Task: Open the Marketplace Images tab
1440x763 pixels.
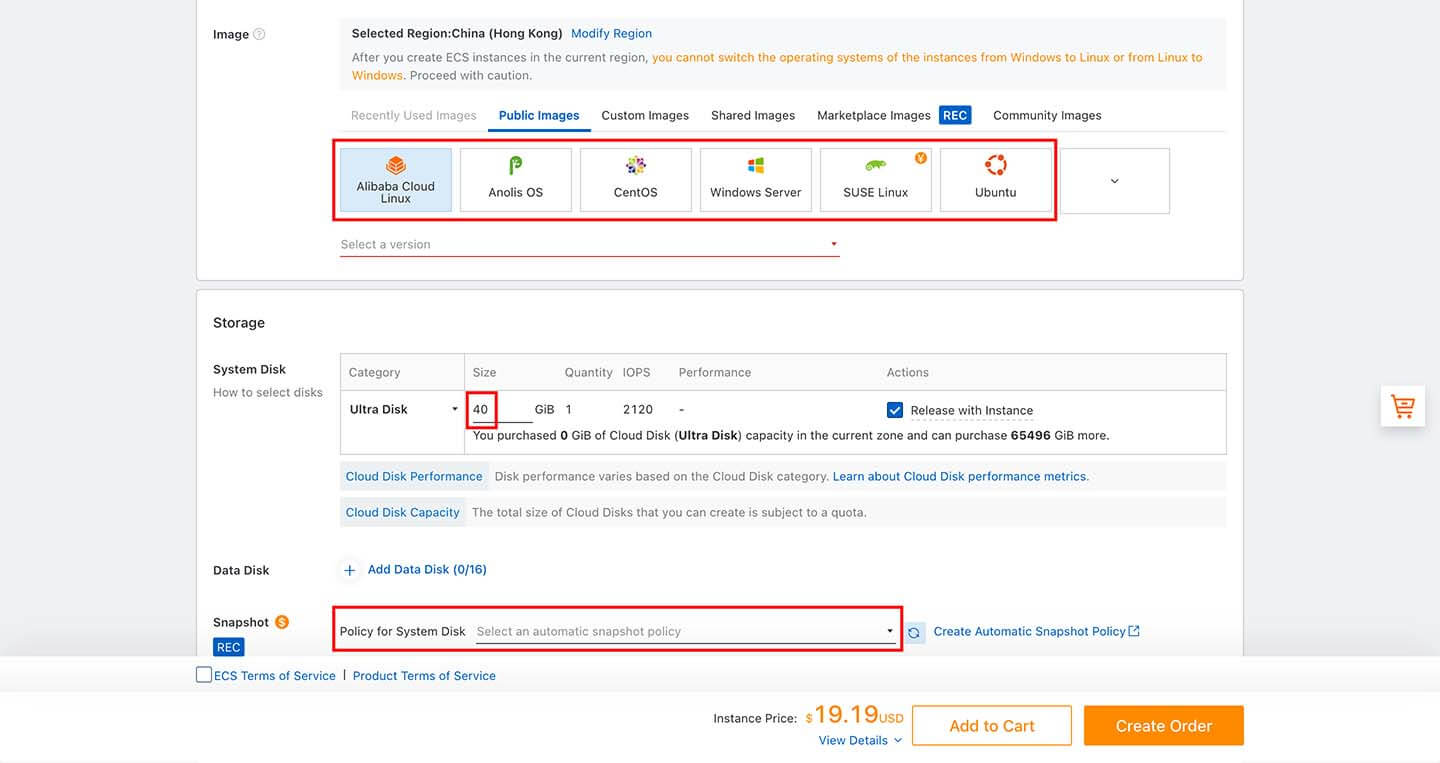Action: 874,115
